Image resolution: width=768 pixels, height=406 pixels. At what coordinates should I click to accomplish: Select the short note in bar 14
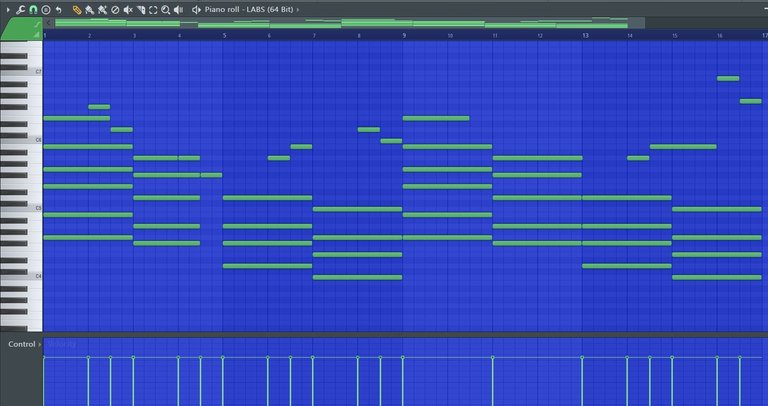[x=638, y=158]
